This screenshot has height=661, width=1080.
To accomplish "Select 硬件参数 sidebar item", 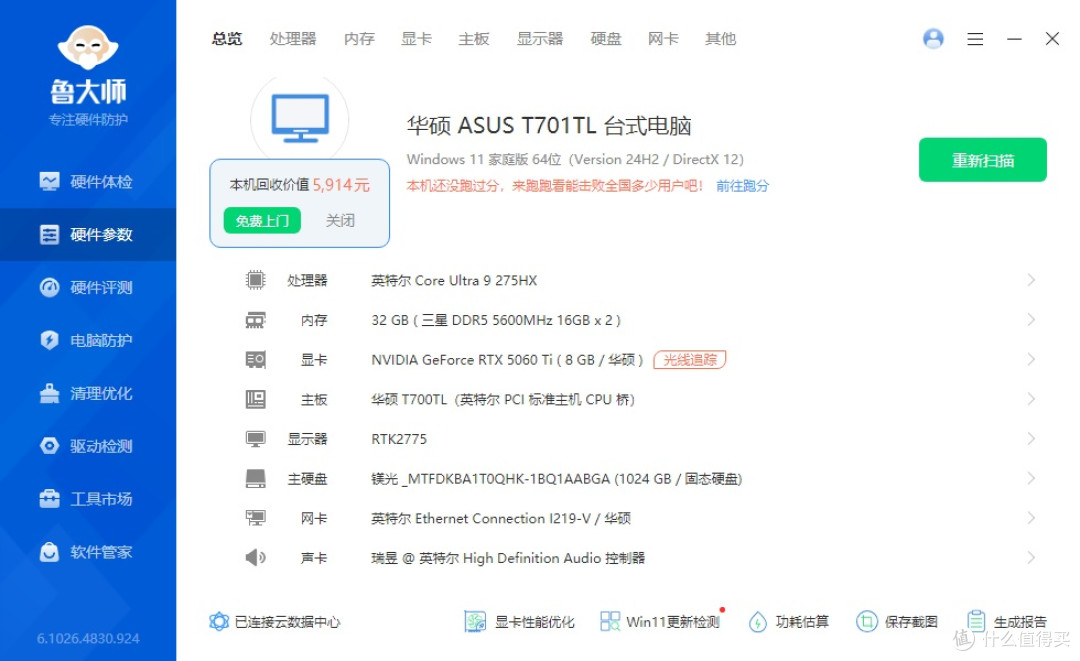I will pyautogui.click(x=87, y=235).
